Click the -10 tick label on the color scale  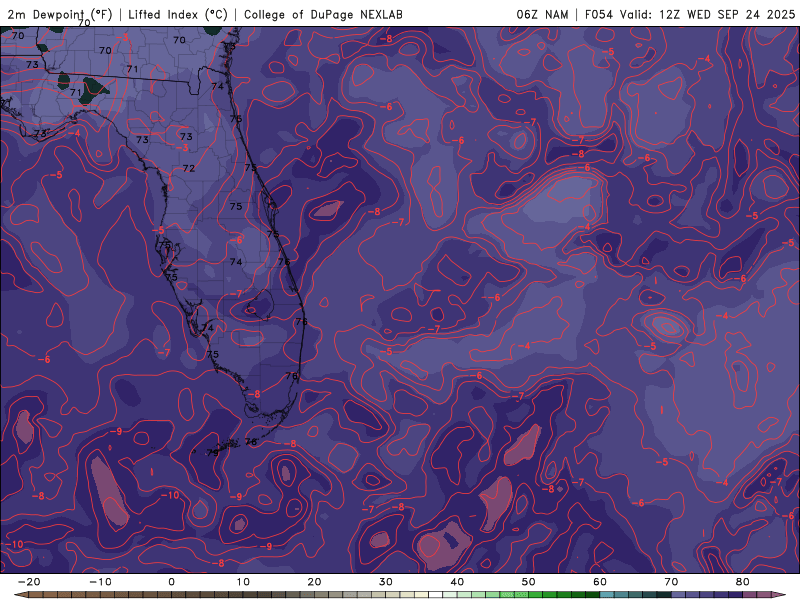click(100, 582)
